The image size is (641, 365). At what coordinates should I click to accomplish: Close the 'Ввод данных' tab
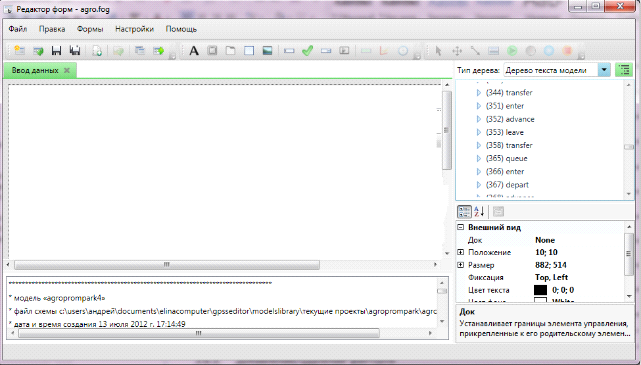click(x=67, y=70)
